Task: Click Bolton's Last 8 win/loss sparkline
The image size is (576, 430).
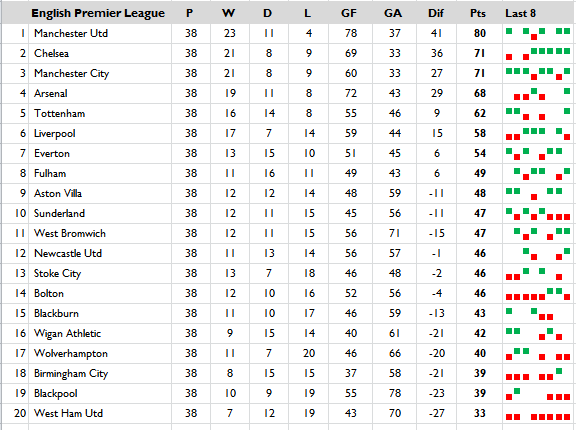Action: pos(539,294)
